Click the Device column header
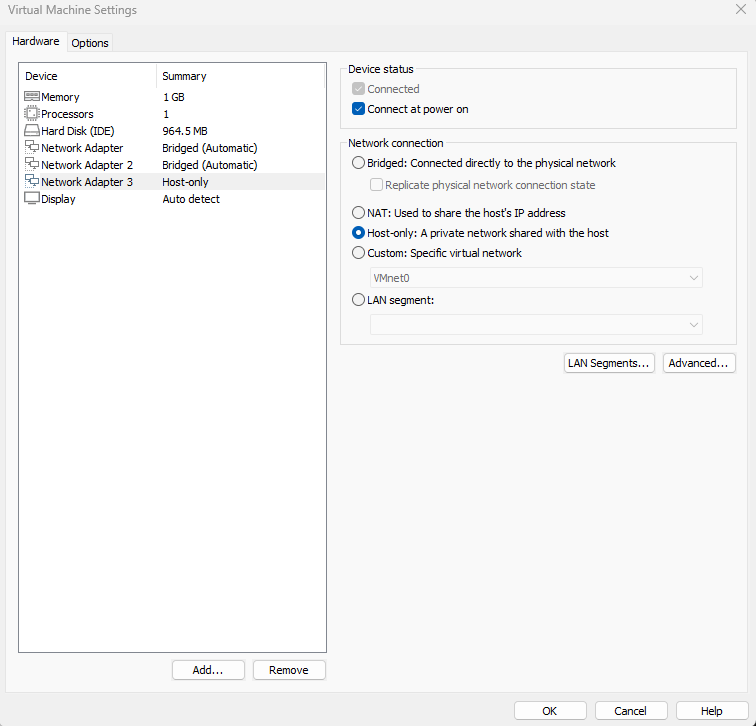The height and width of the screenshot is (726, 756). tap(88, 76)
